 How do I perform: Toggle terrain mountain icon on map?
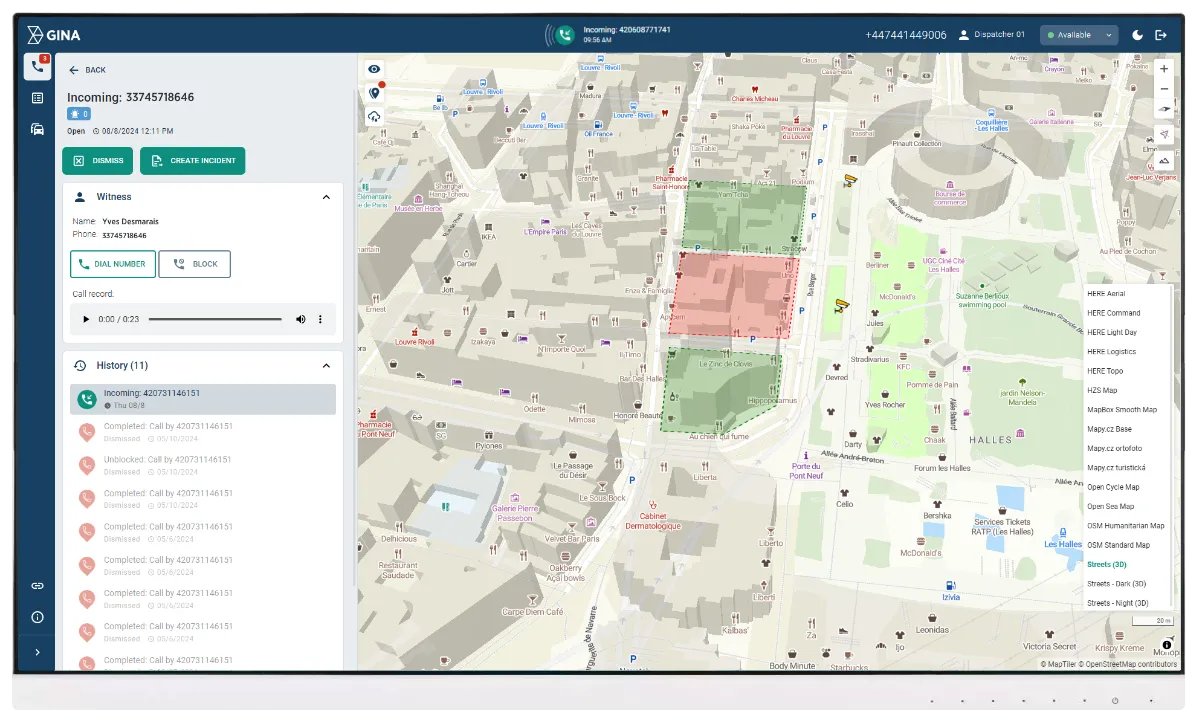click(1164, 161)
